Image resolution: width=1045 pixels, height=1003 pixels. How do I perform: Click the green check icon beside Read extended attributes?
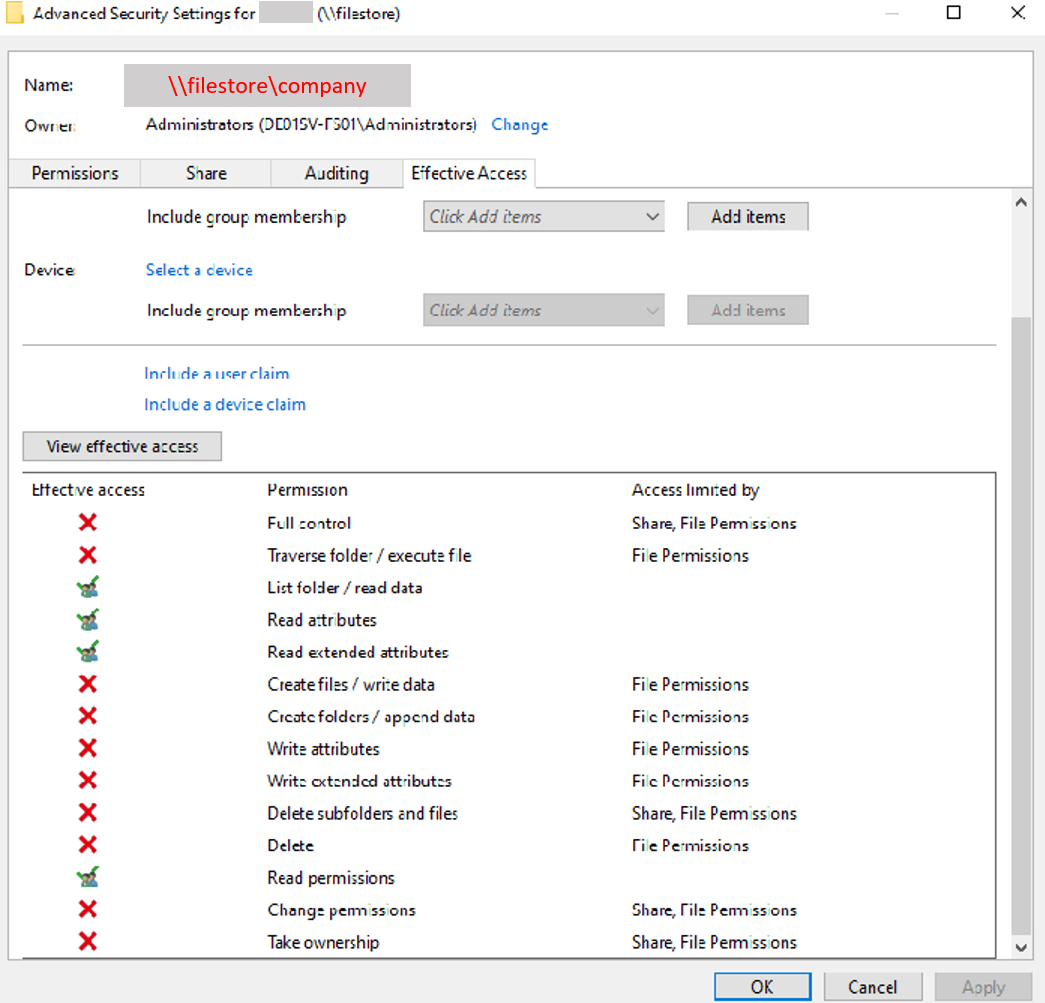pos(87,651)
